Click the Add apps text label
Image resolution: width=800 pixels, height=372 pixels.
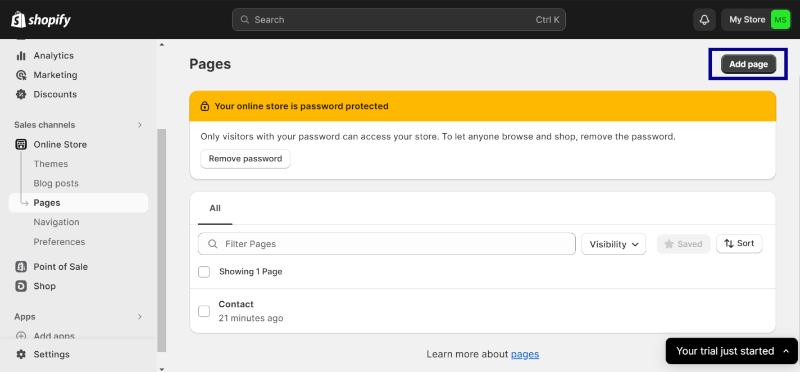tap(54, 336)
